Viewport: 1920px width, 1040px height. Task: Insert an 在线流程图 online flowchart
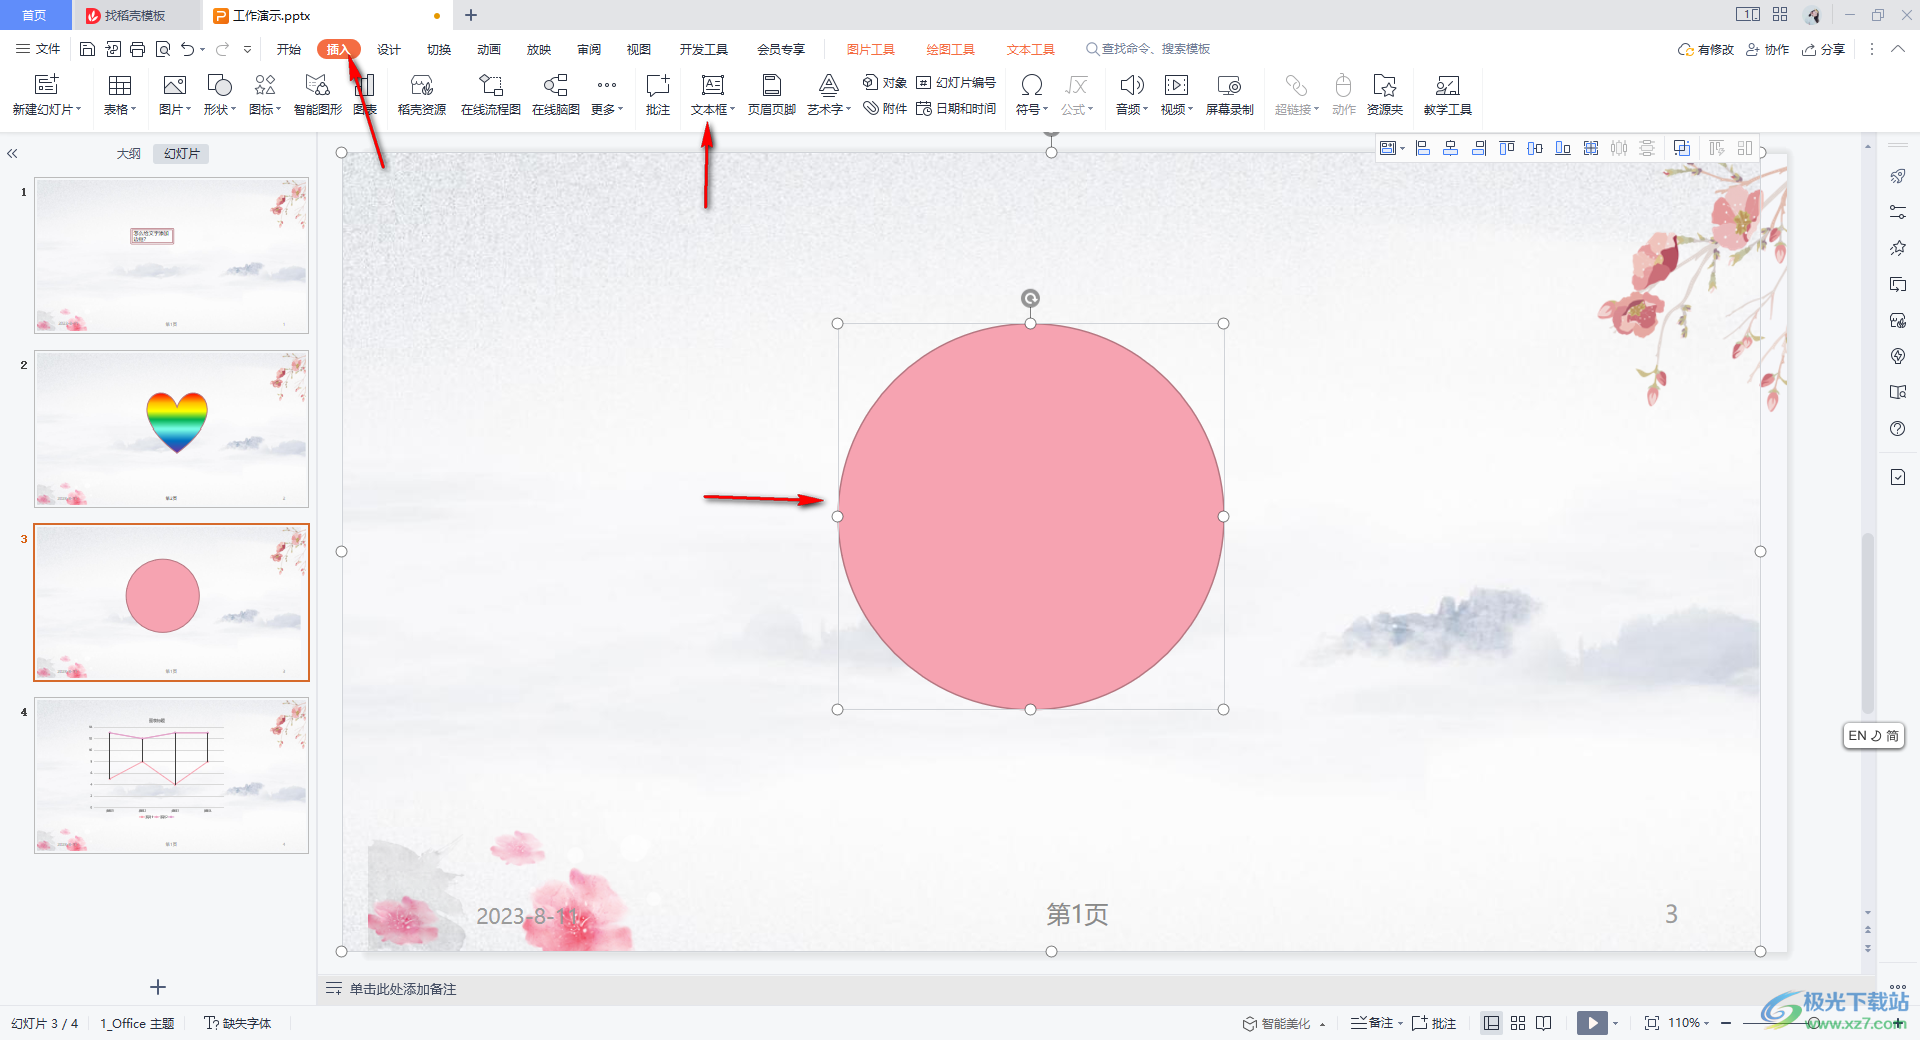click(x=491, y=95)
